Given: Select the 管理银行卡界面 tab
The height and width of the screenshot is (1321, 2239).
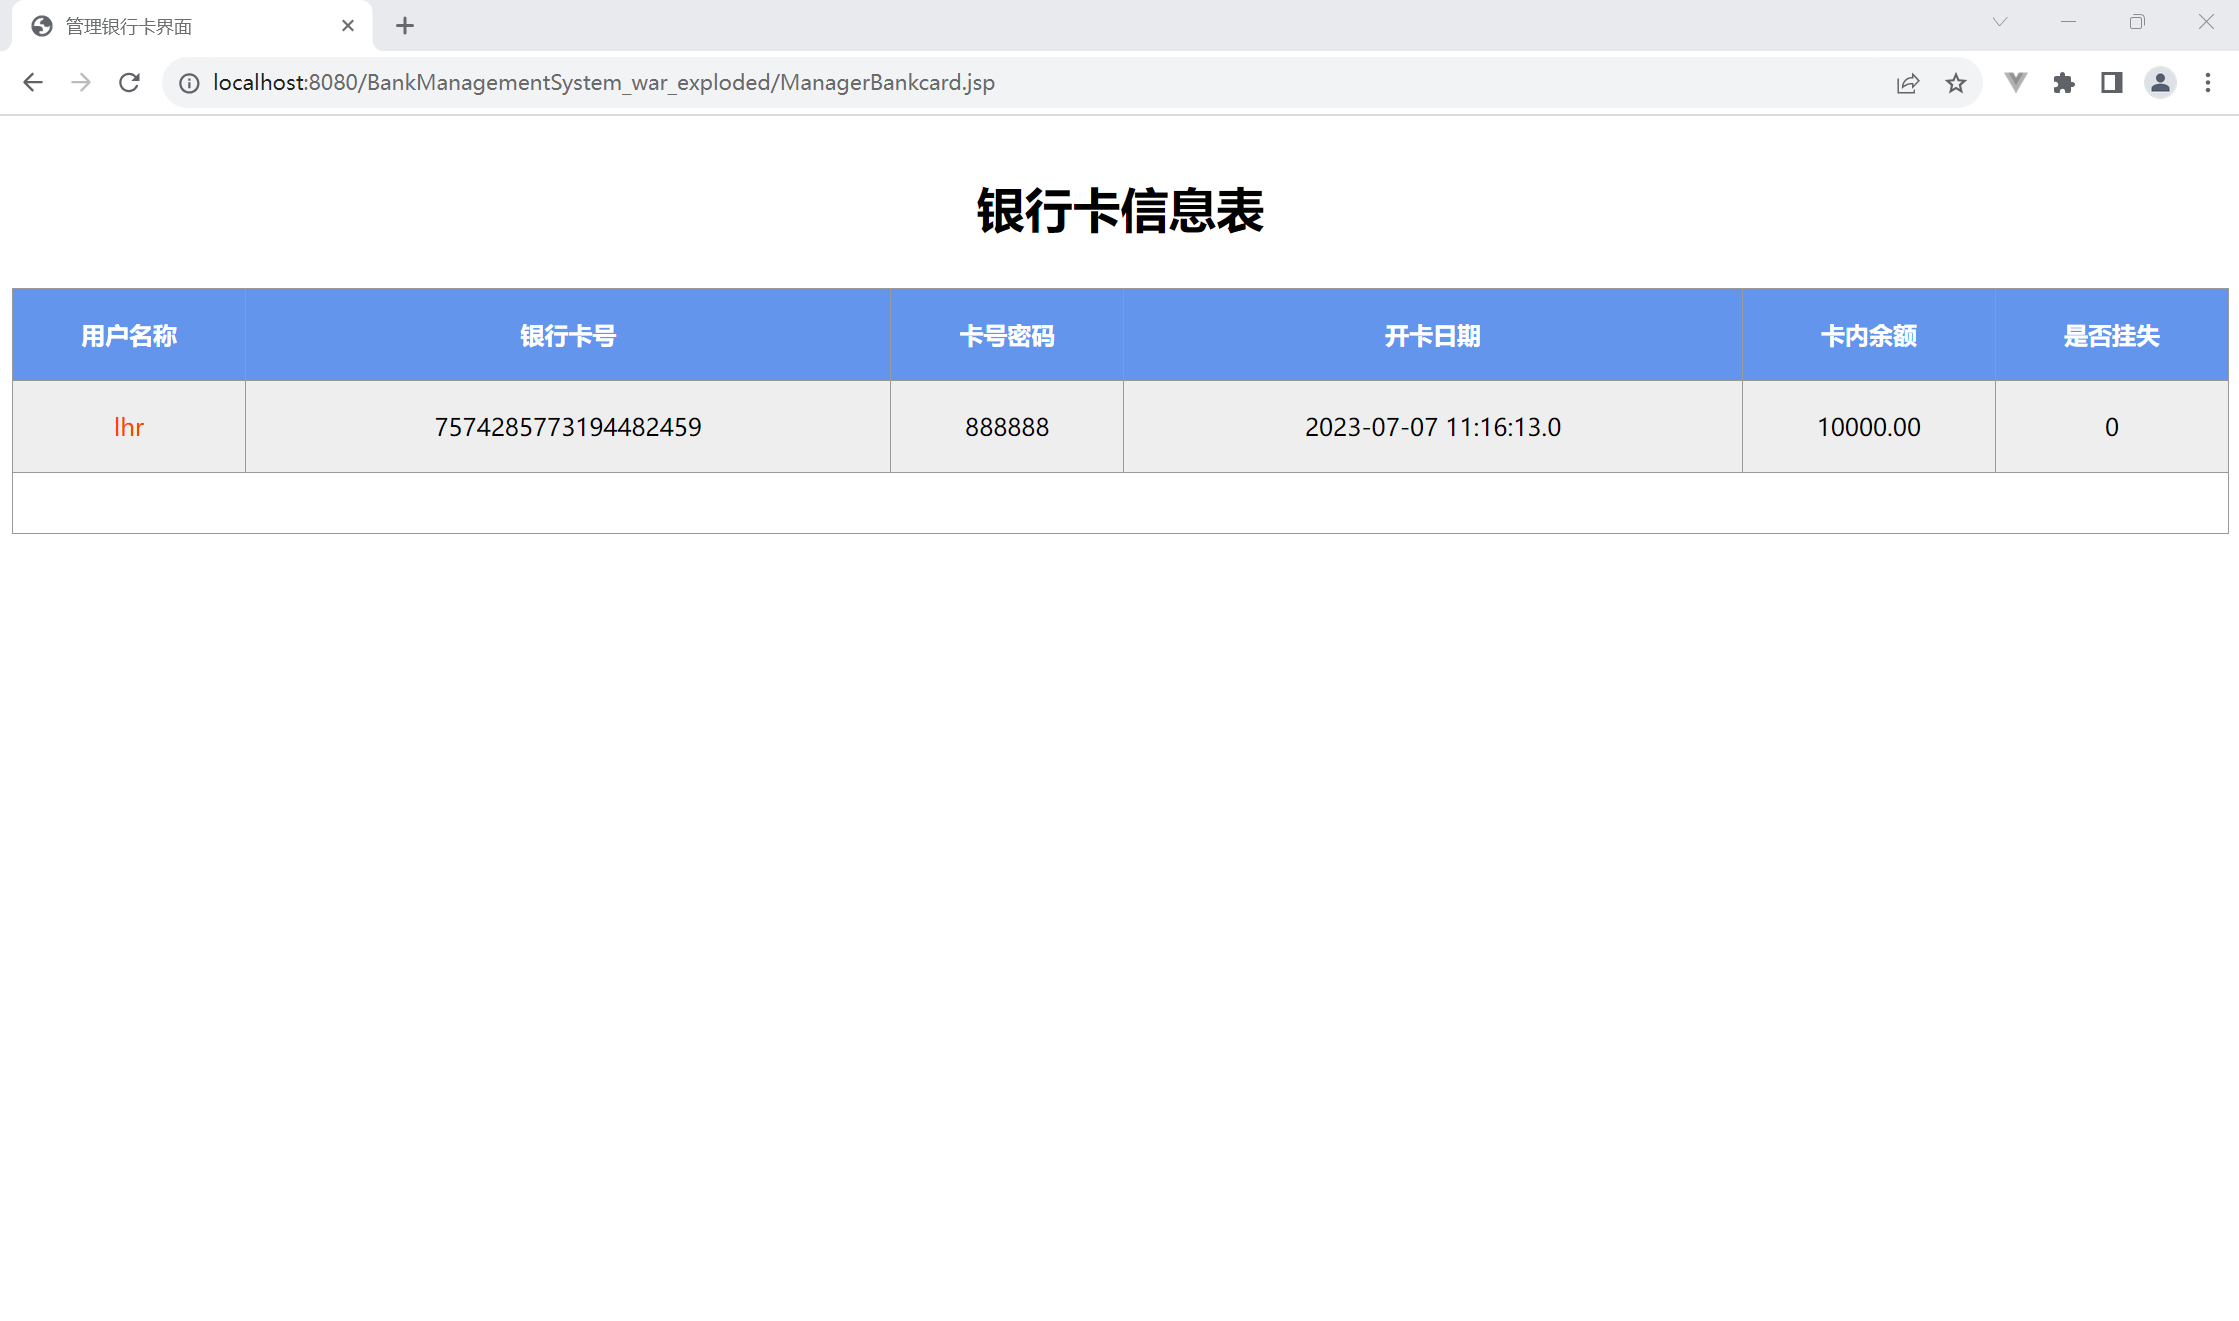Looking at the screenshot, I should (x=180, y=26).
